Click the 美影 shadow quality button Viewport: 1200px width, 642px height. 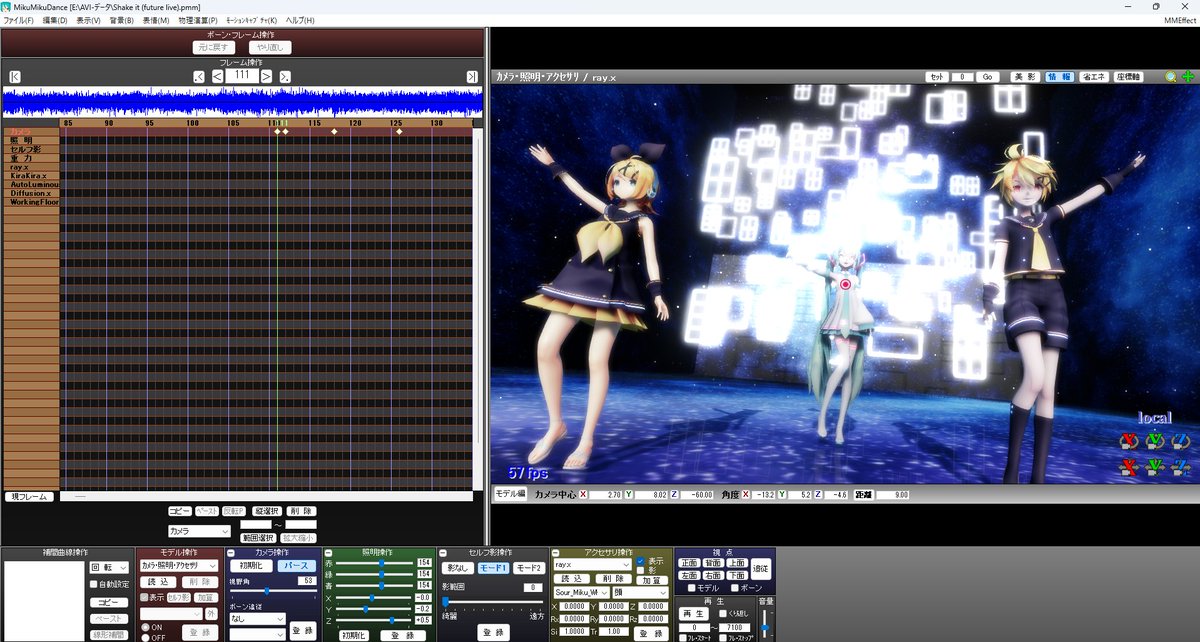coord(1025,78)
